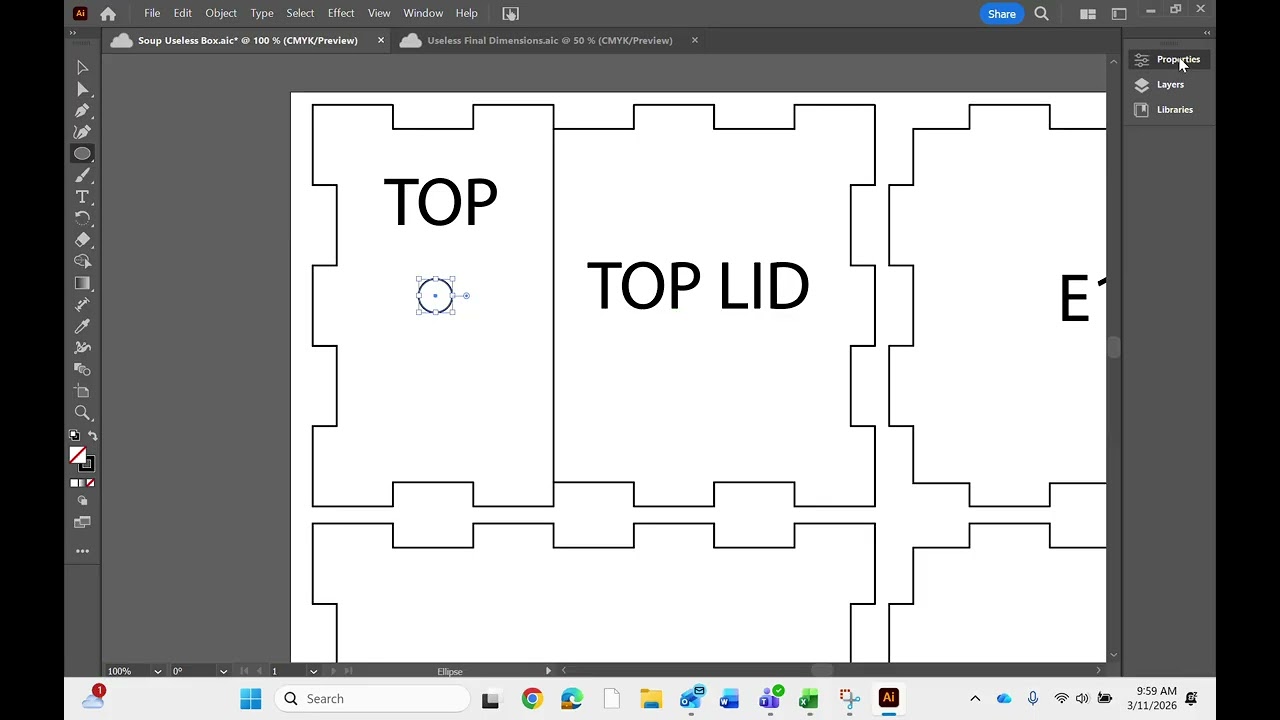Open Google Chrome from the taskbar
Viewport: 1280px width, 720px height.
click(532, 699)
